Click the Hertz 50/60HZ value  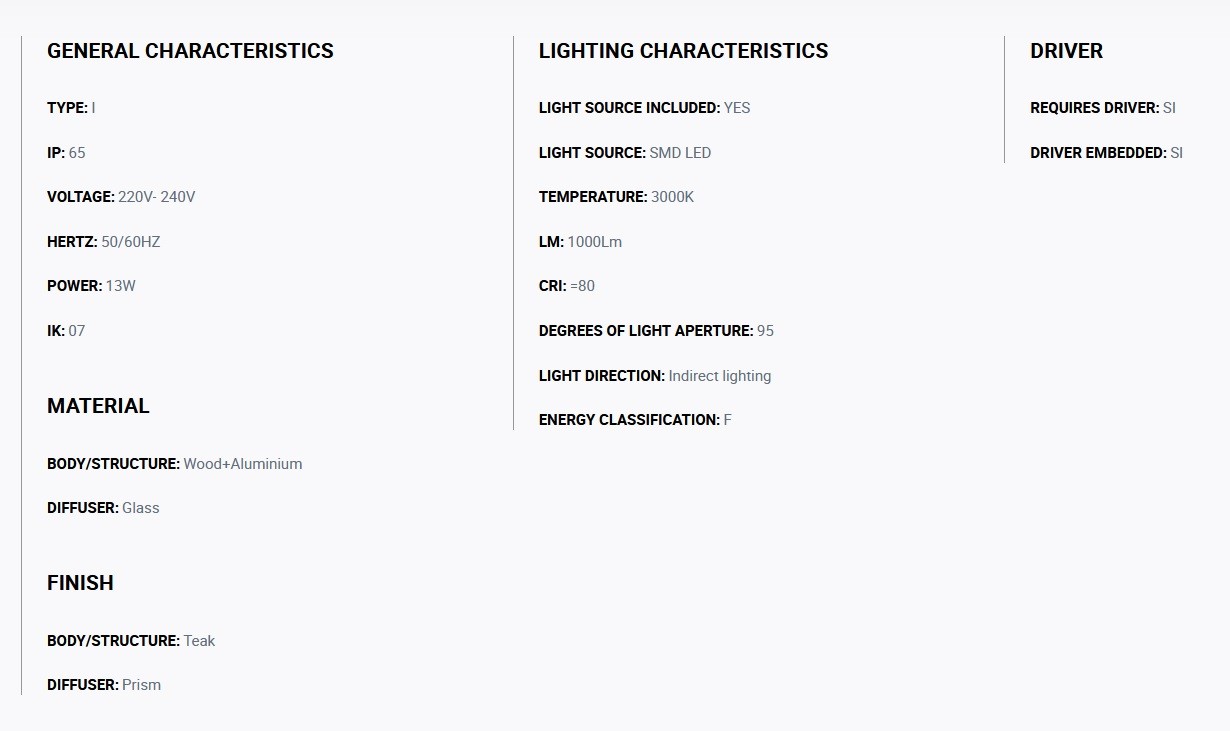pos(131,242)
